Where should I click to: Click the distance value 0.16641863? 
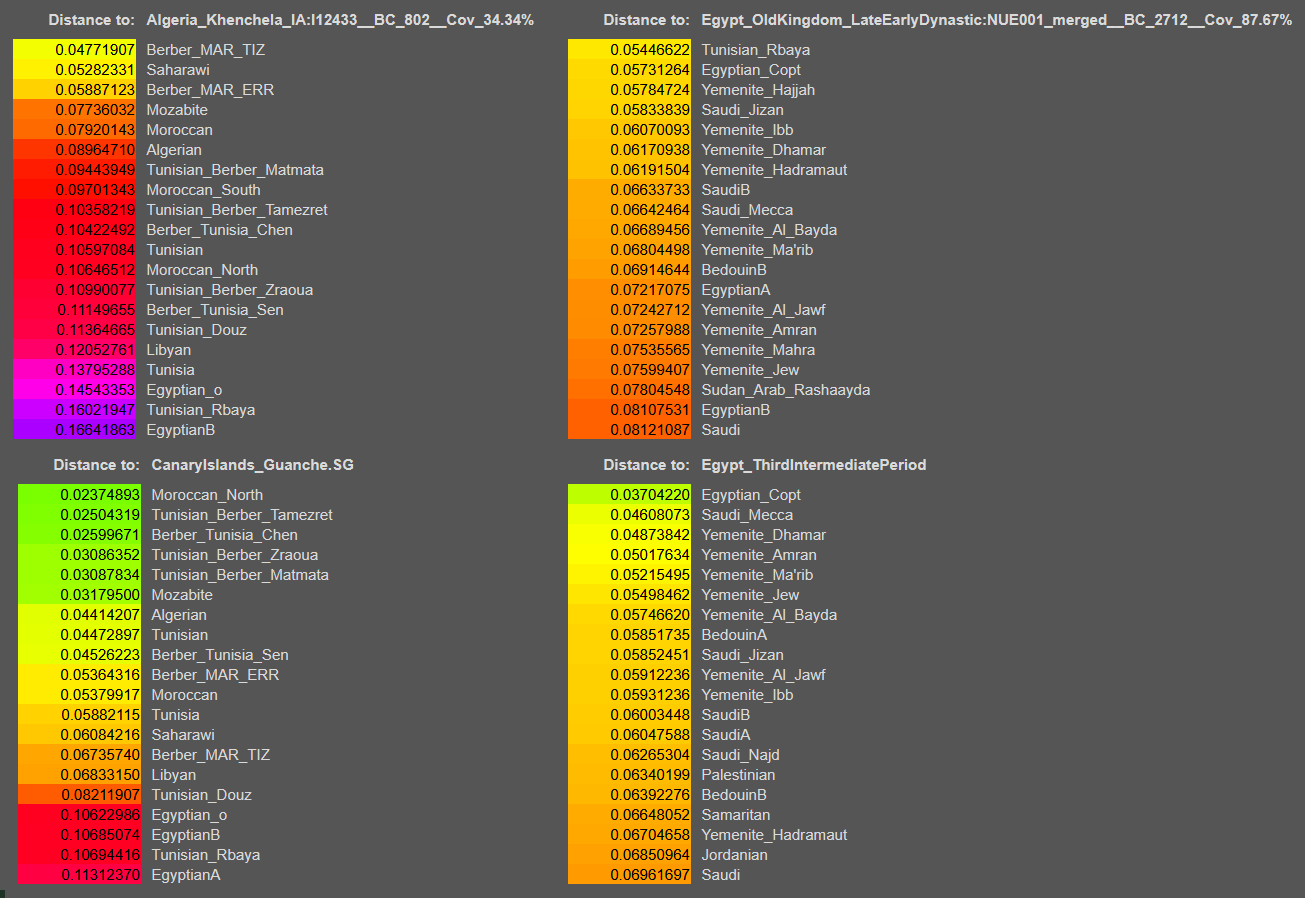pyautogui.click(x=75, y=430)
